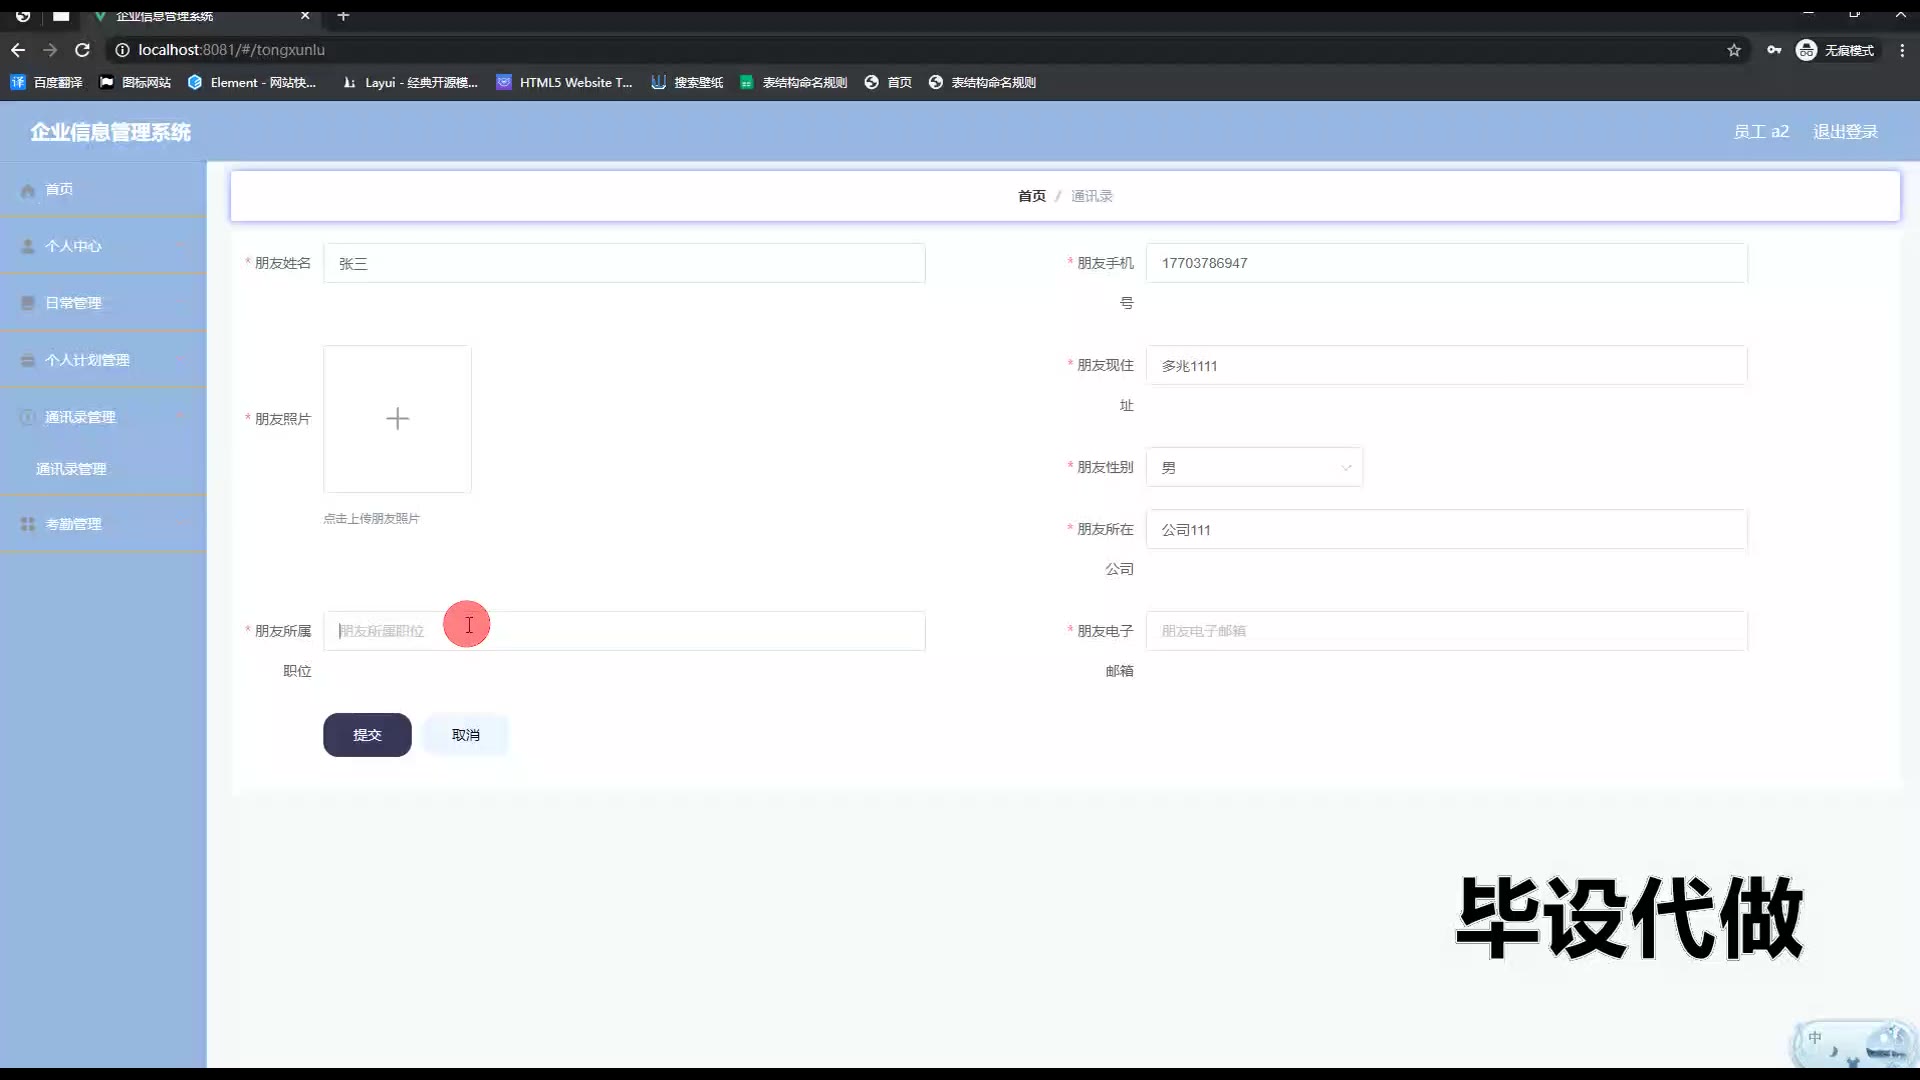Focus the 朋友电子邮箱 input field
Viewport: 1920px width, 1080px height.
[x=1446, y=631]
